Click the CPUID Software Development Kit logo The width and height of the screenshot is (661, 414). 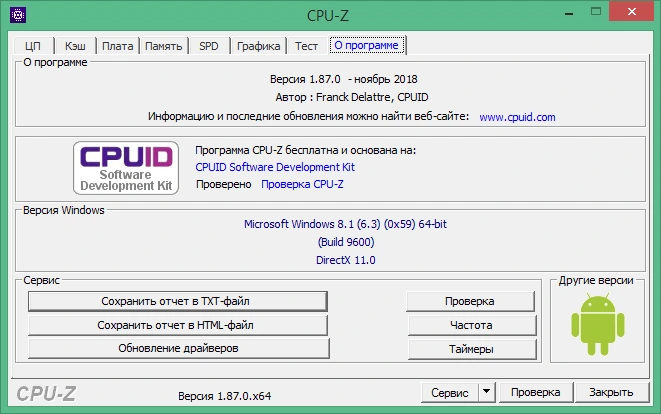pyautogui.click(x=126, y=168)
